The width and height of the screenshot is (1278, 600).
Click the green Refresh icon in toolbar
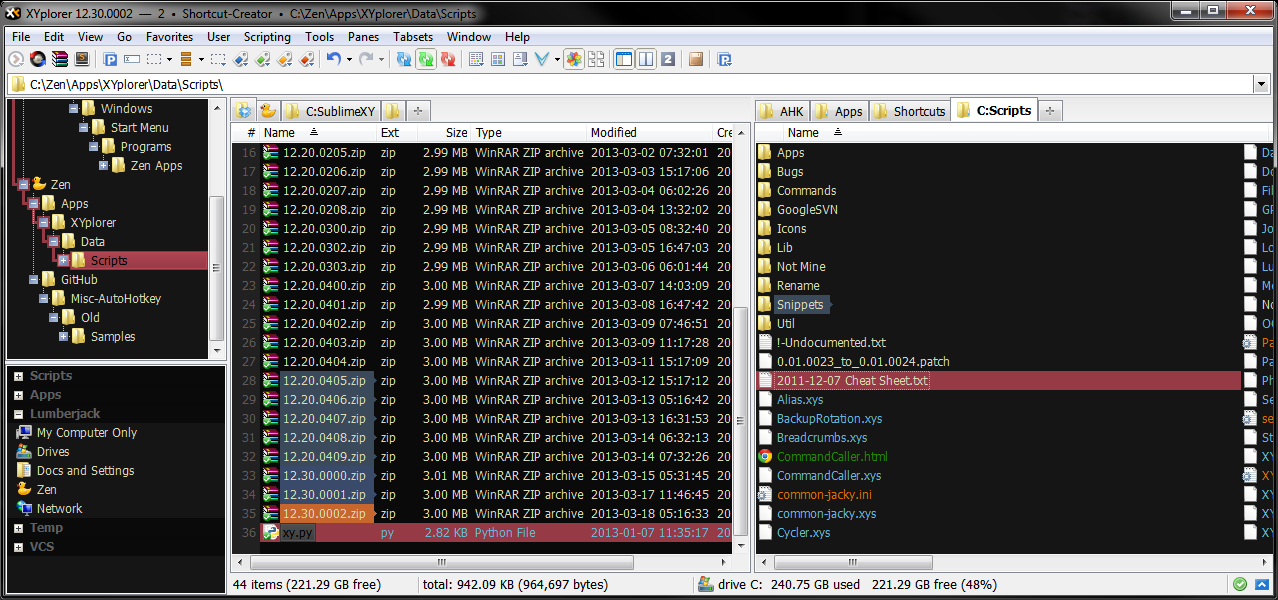coord(425,60)
